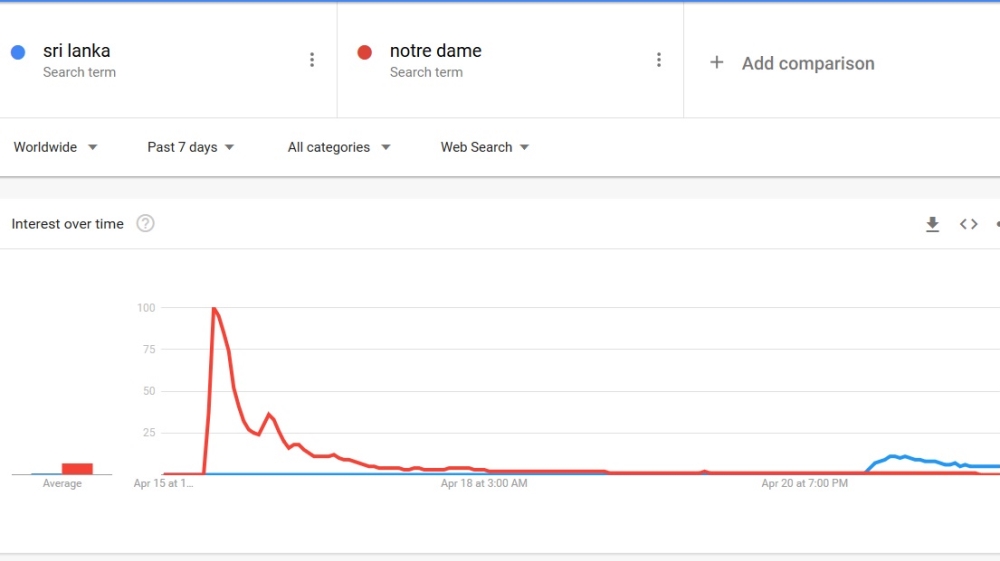
Task: Click the Apr 18 at 3:00 AM label
Action: tap(484, 484)
